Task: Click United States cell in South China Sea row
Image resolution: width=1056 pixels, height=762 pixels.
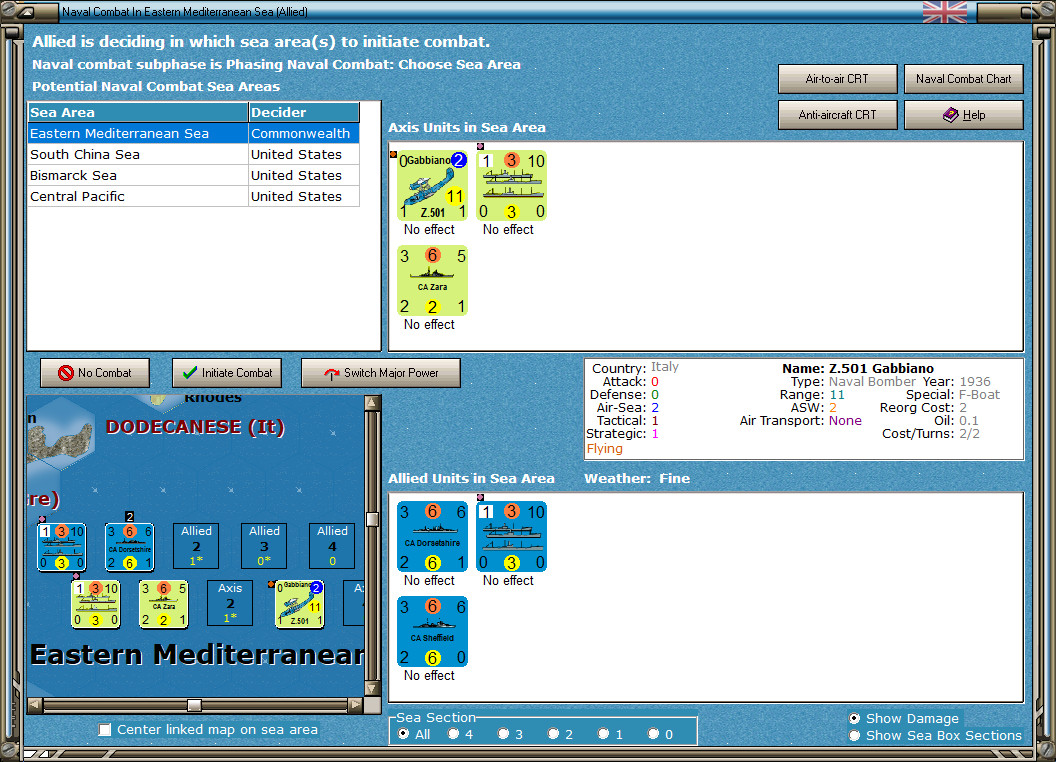Action: point(304,154)
